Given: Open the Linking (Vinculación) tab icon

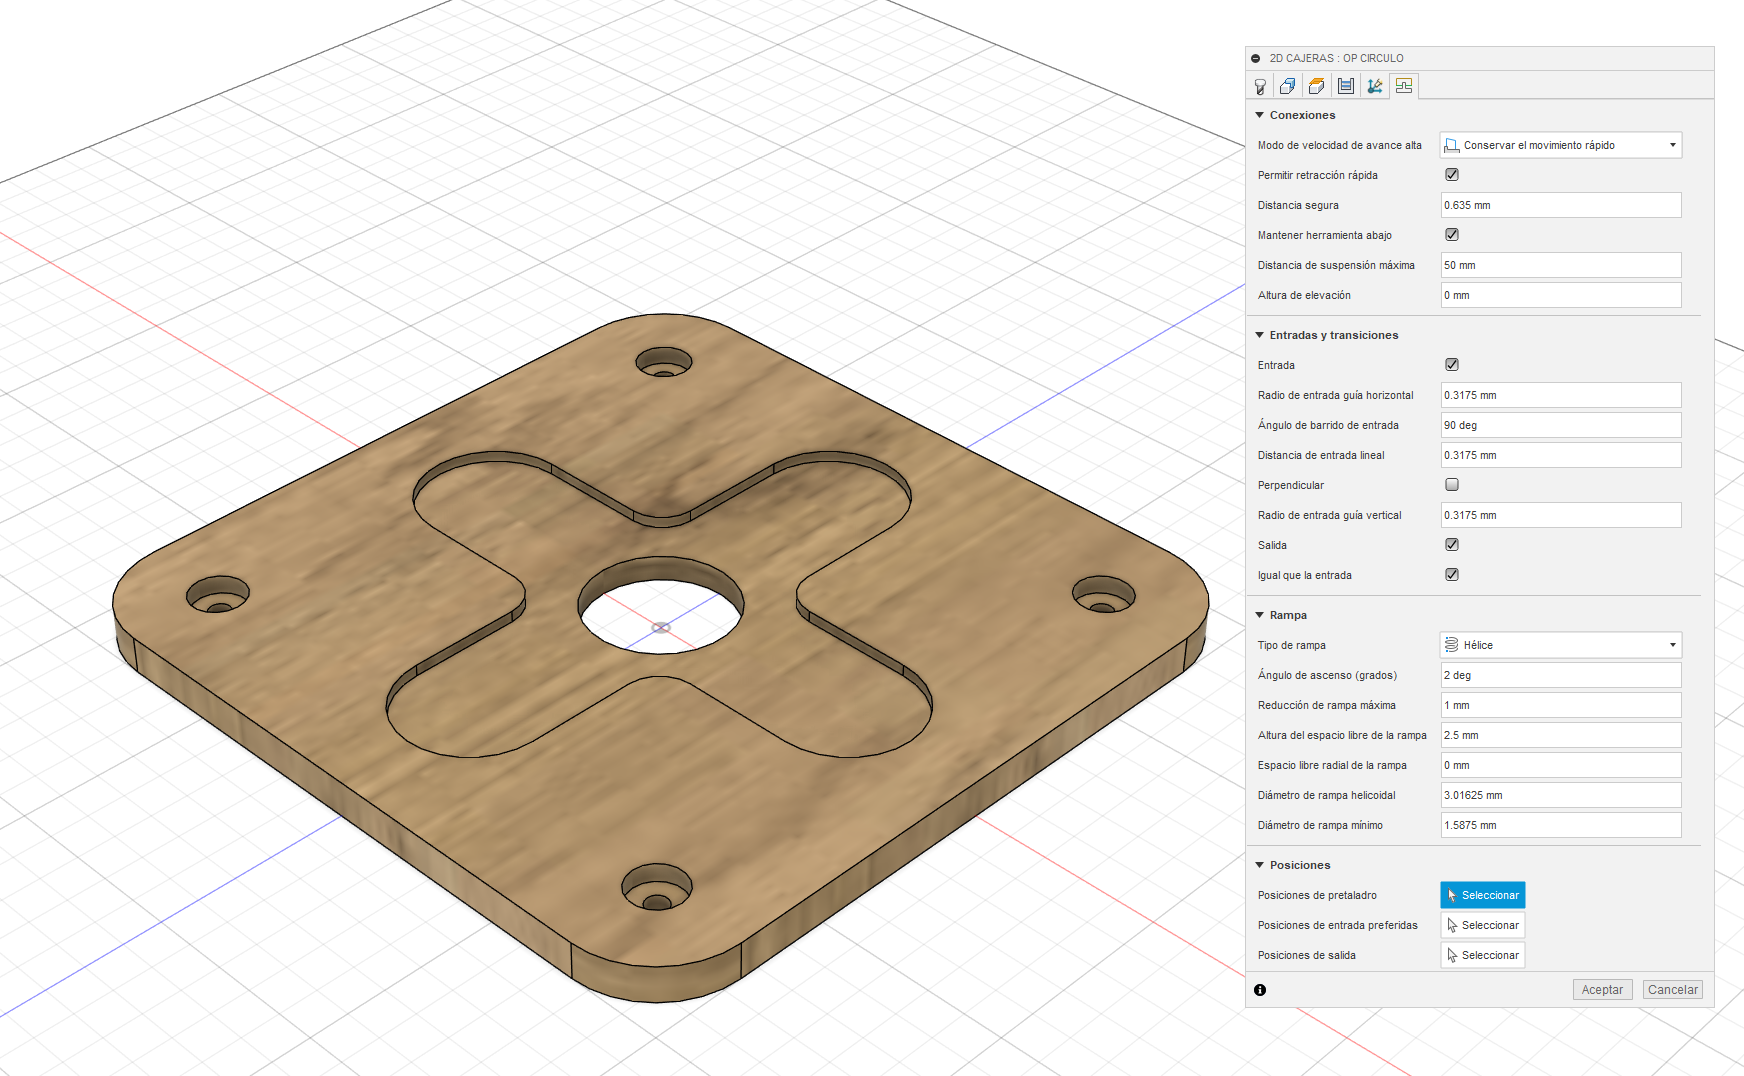Looking at the screenshot, I should click(x=1404, y=86).
